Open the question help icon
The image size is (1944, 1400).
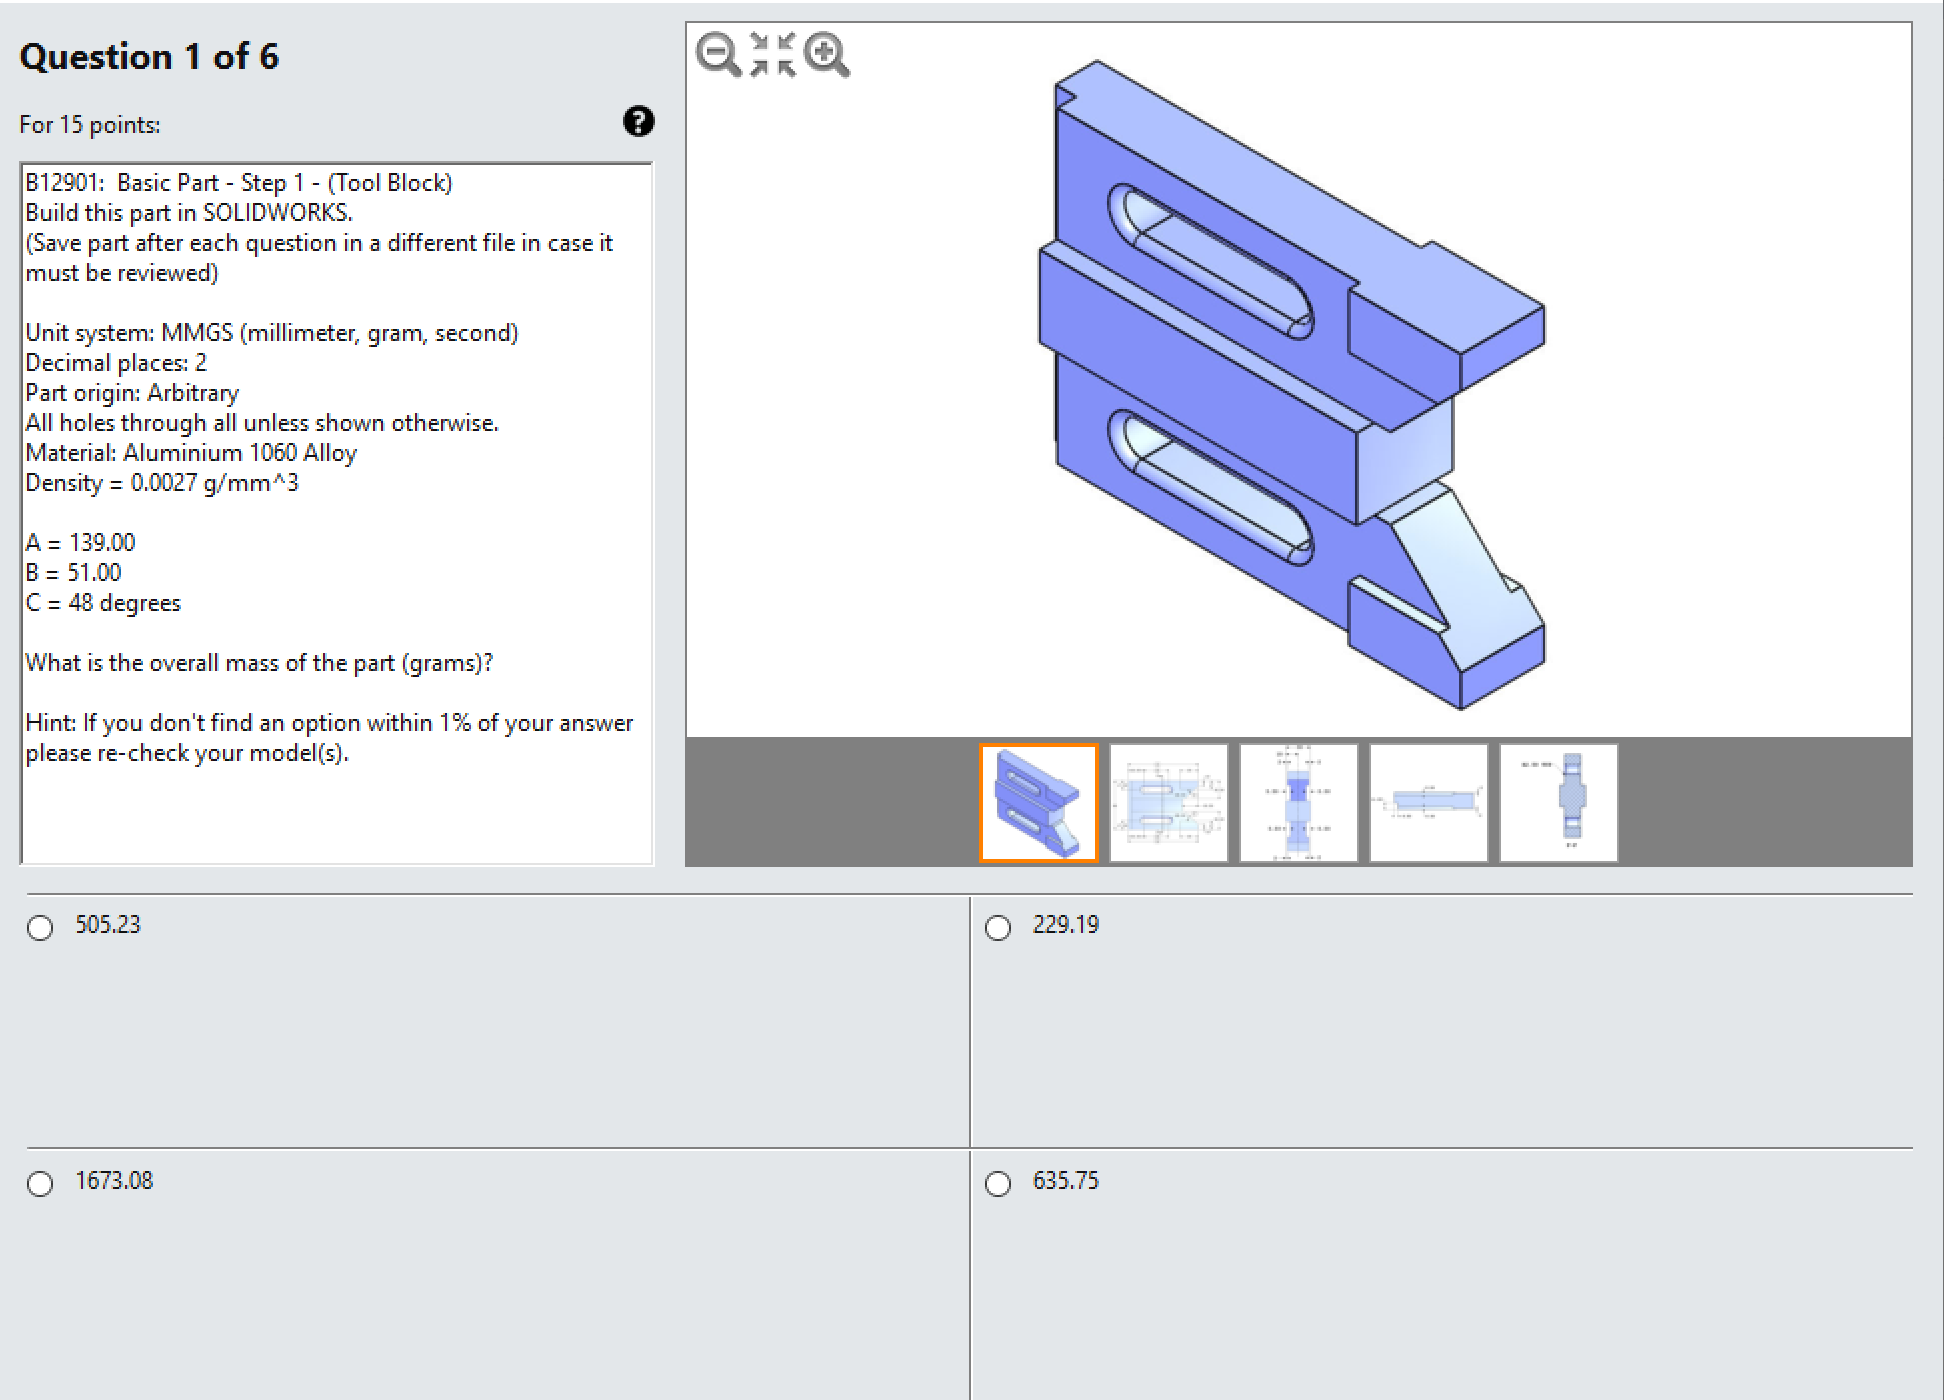click(x=638, y=122)
